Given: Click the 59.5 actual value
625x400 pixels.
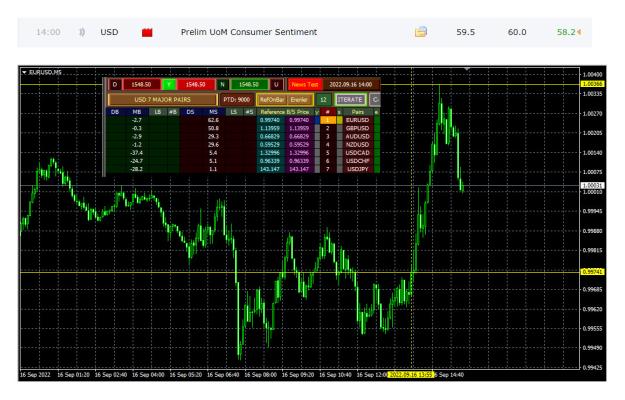Looking at the screenshot, I should [x=466, y=32].
